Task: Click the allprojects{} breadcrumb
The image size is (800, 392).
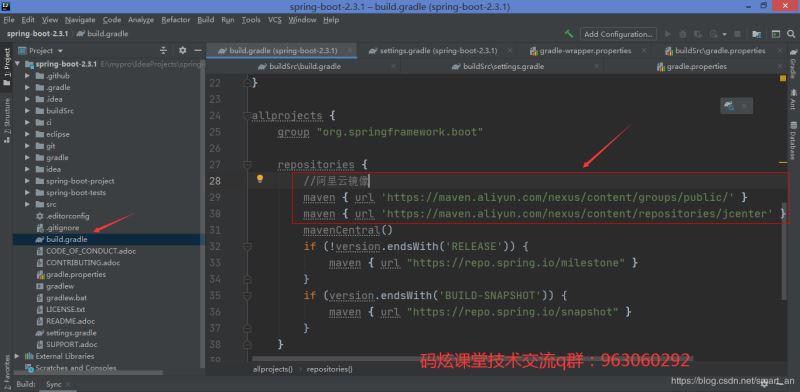Action: [273, 369]
